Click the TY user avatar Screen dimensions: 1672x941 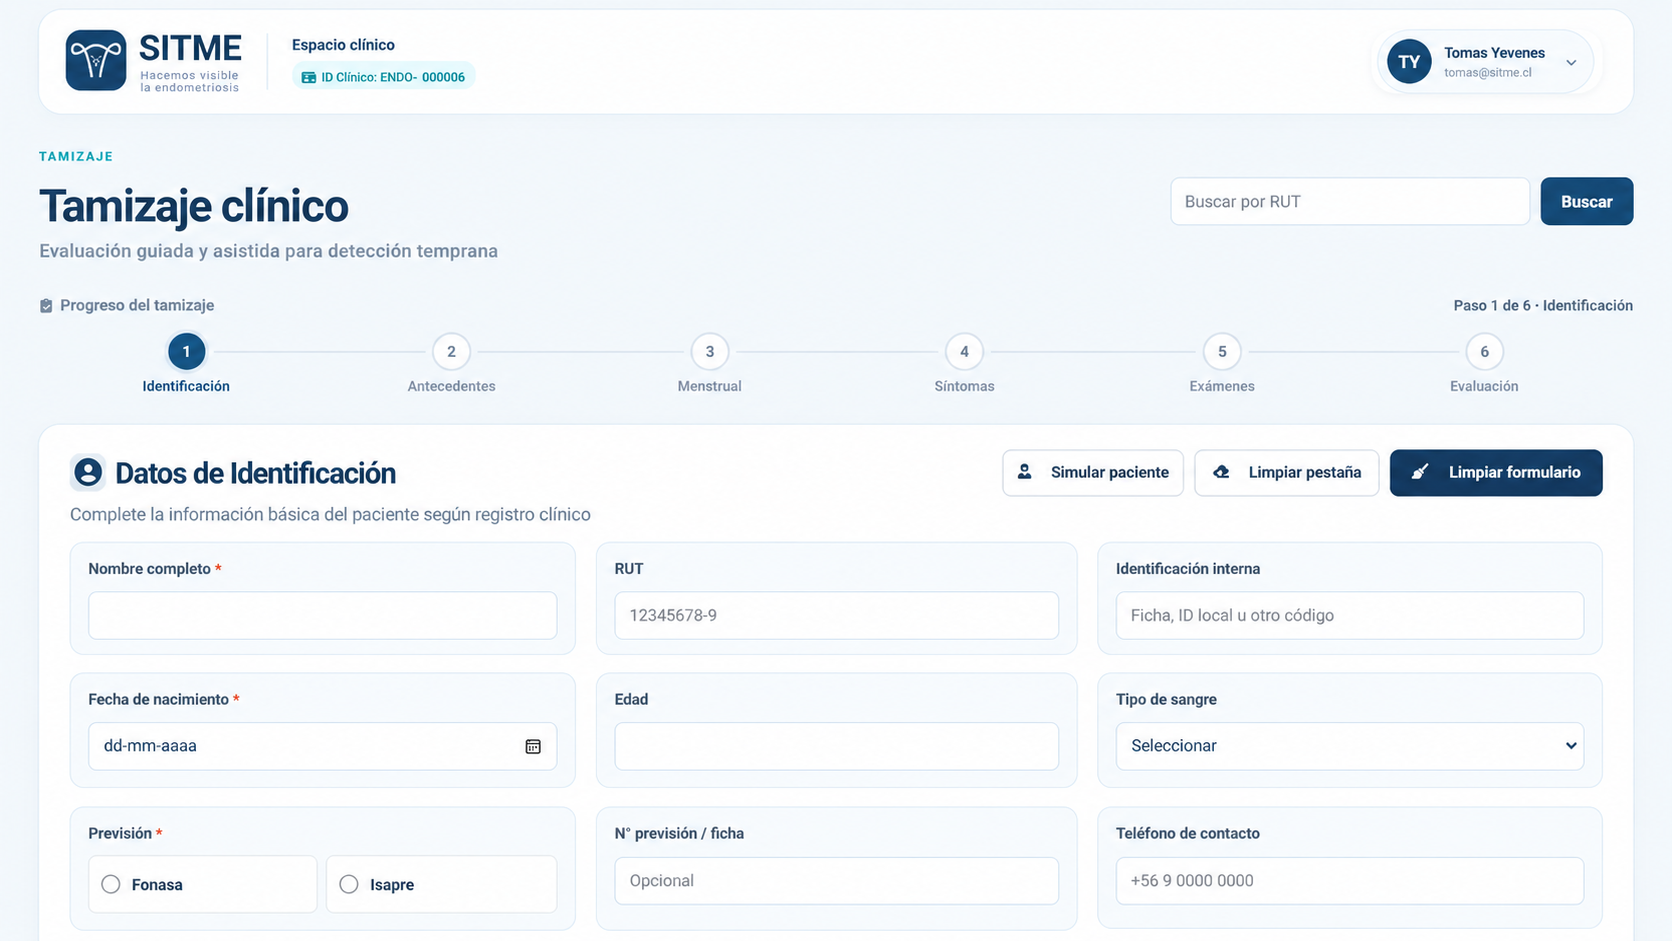click(x=1409, y=62)
